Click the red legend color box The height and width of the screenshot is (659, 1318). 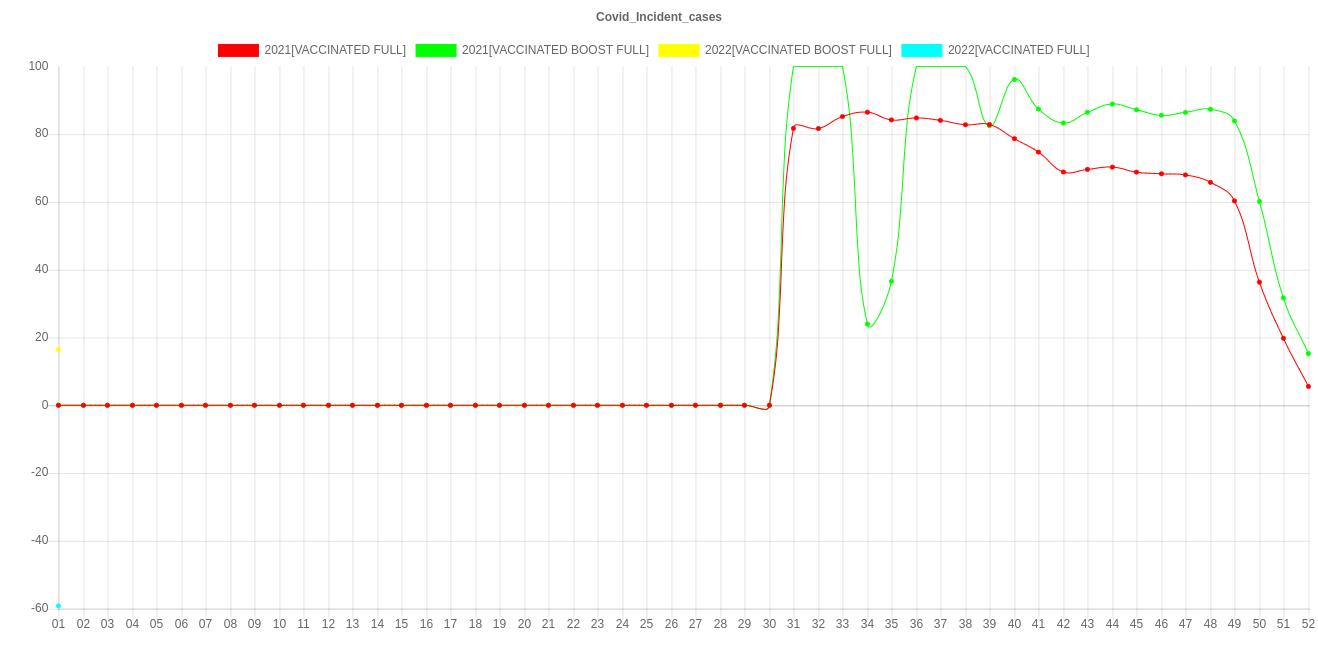point(238,50)
